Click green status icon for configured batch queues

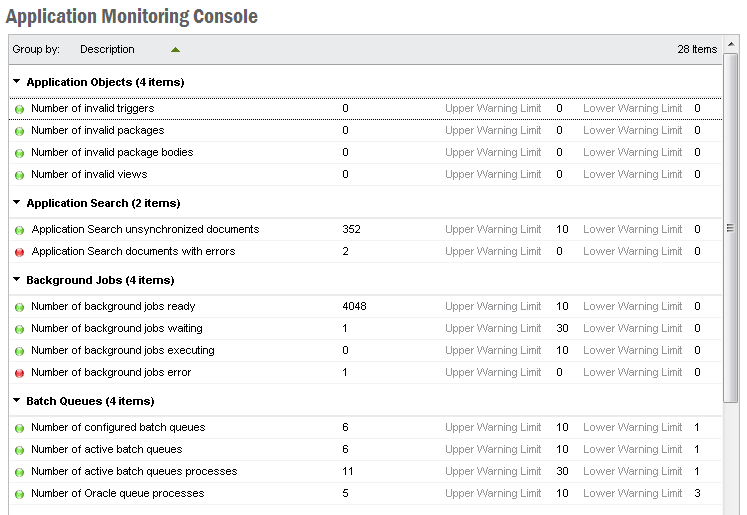(x=20, y=428)
